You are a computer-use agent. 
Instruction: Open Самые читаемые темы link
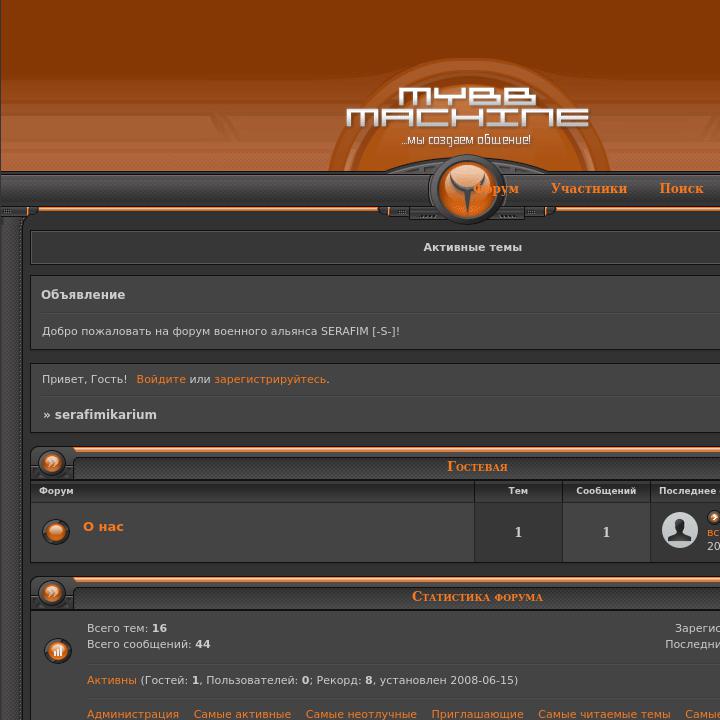(604, 714)
